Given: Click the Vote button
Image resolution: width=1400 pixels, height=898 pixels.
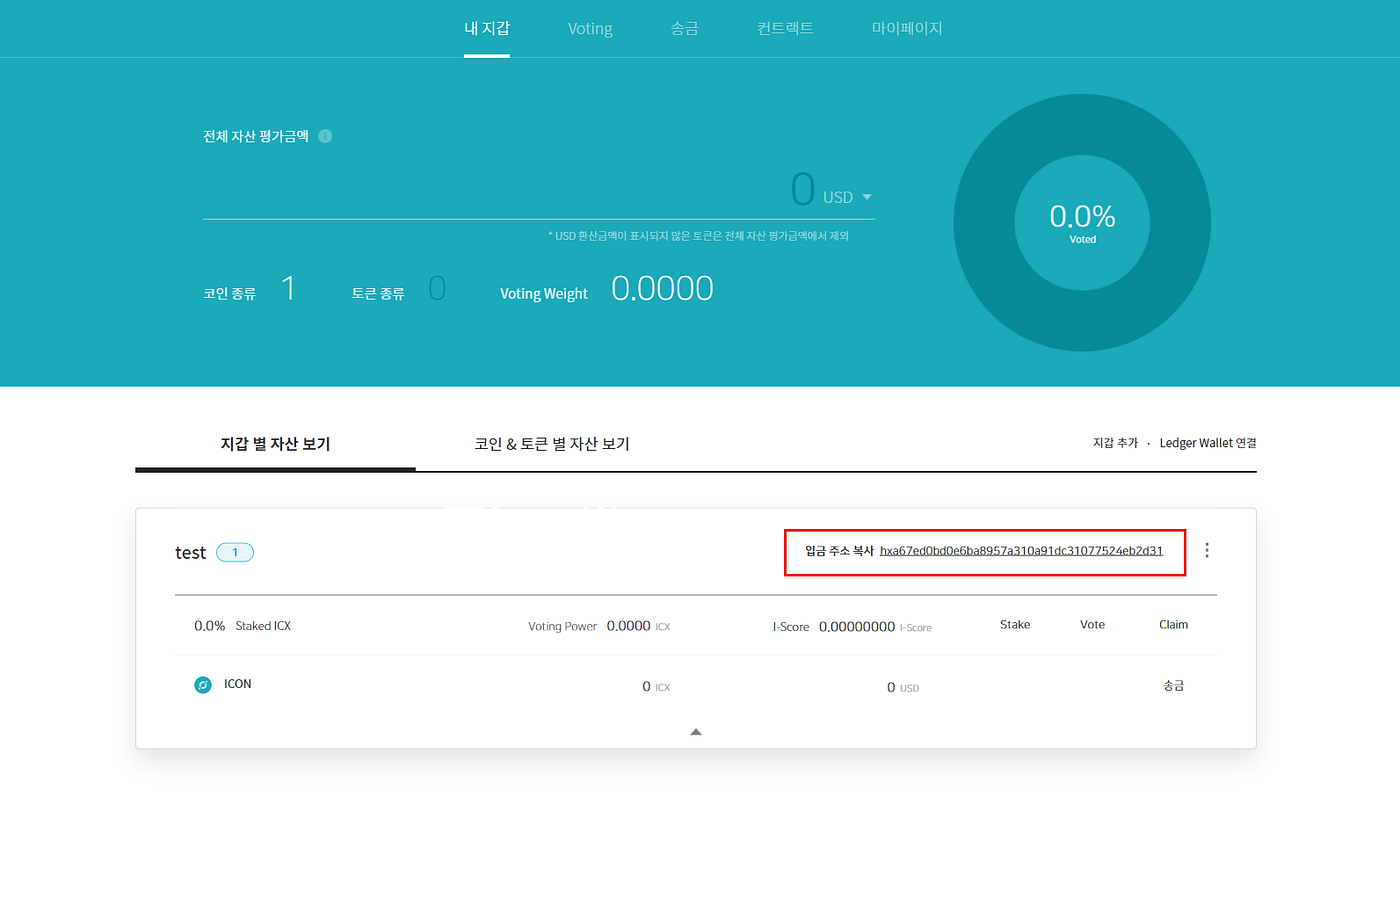Looking at the screenshot, I should (x=1092, y=624).
